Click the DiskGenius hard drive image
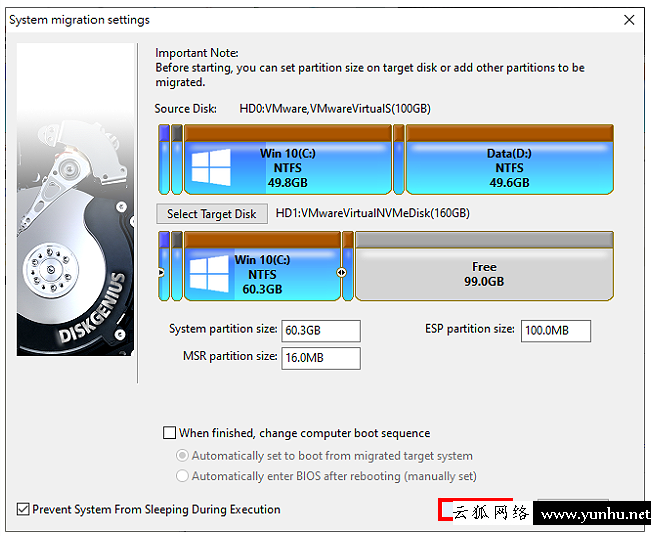 75,199
